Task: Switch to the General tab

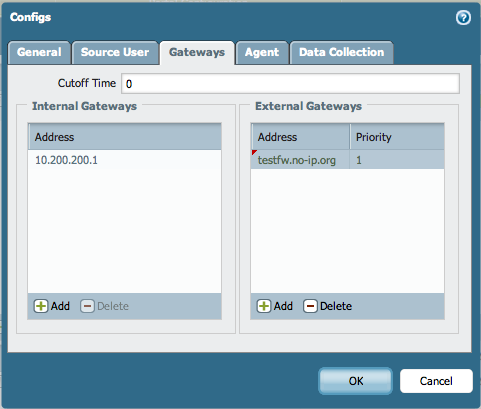Action: (x=39, y=52)
